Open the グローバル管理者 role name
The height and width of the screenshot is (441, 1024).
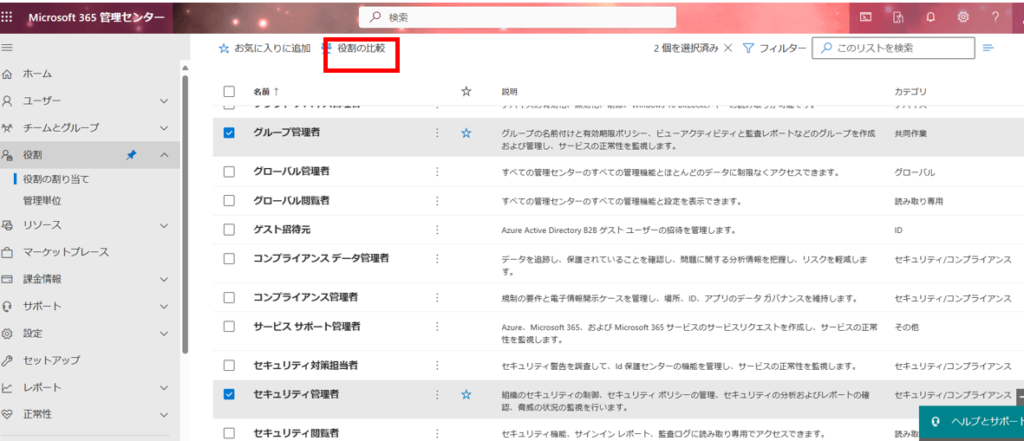point(291,171)
